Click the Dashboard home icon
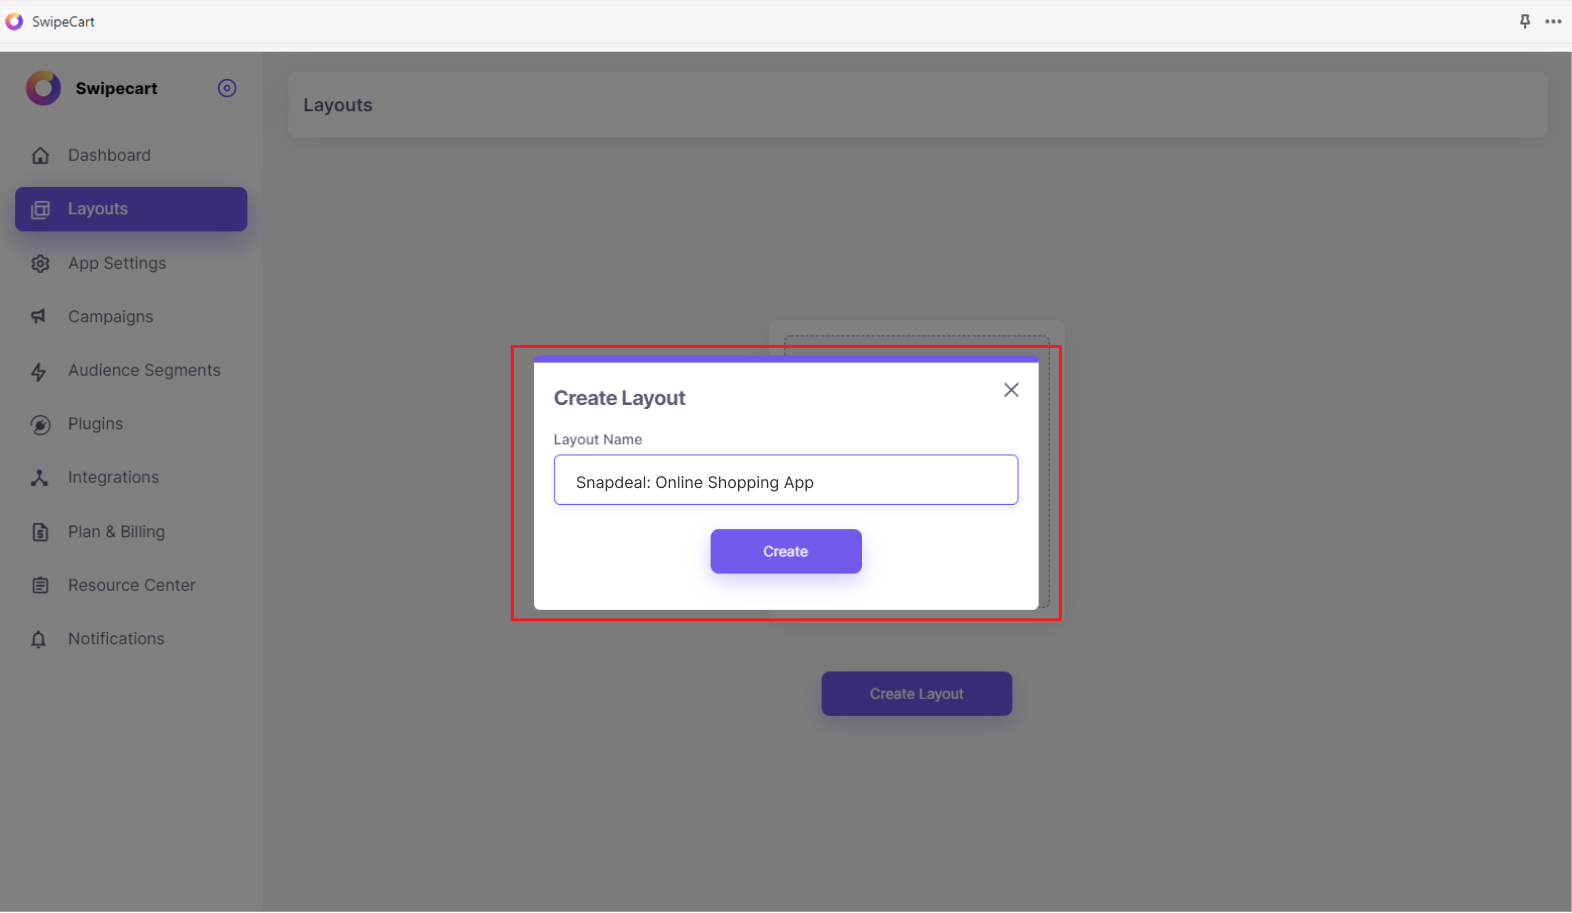The width and height of the screenshot is (1572, 913). click(x=40, y=156)
